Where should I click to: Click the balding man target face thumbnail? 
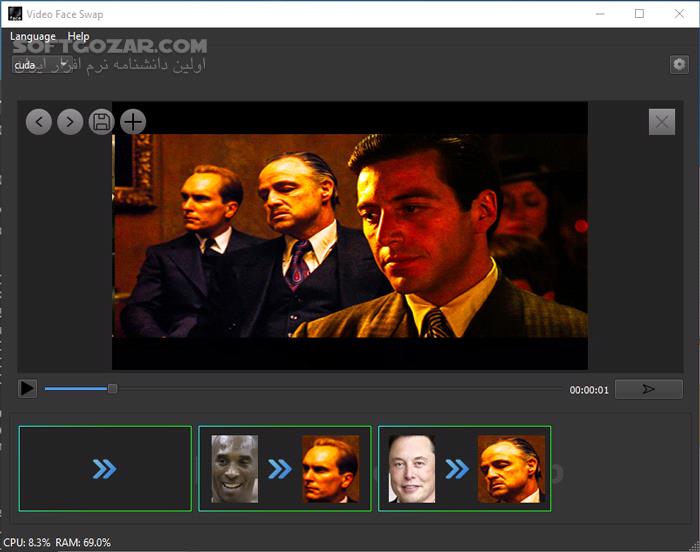coord(330,469)
